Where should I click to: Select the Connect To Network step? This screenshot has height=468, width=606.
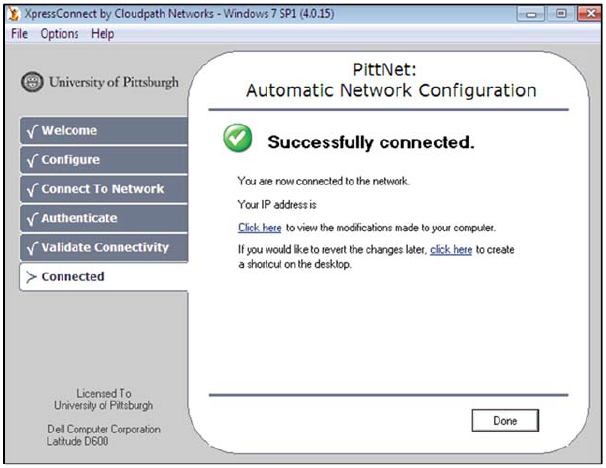click(104, 189)
